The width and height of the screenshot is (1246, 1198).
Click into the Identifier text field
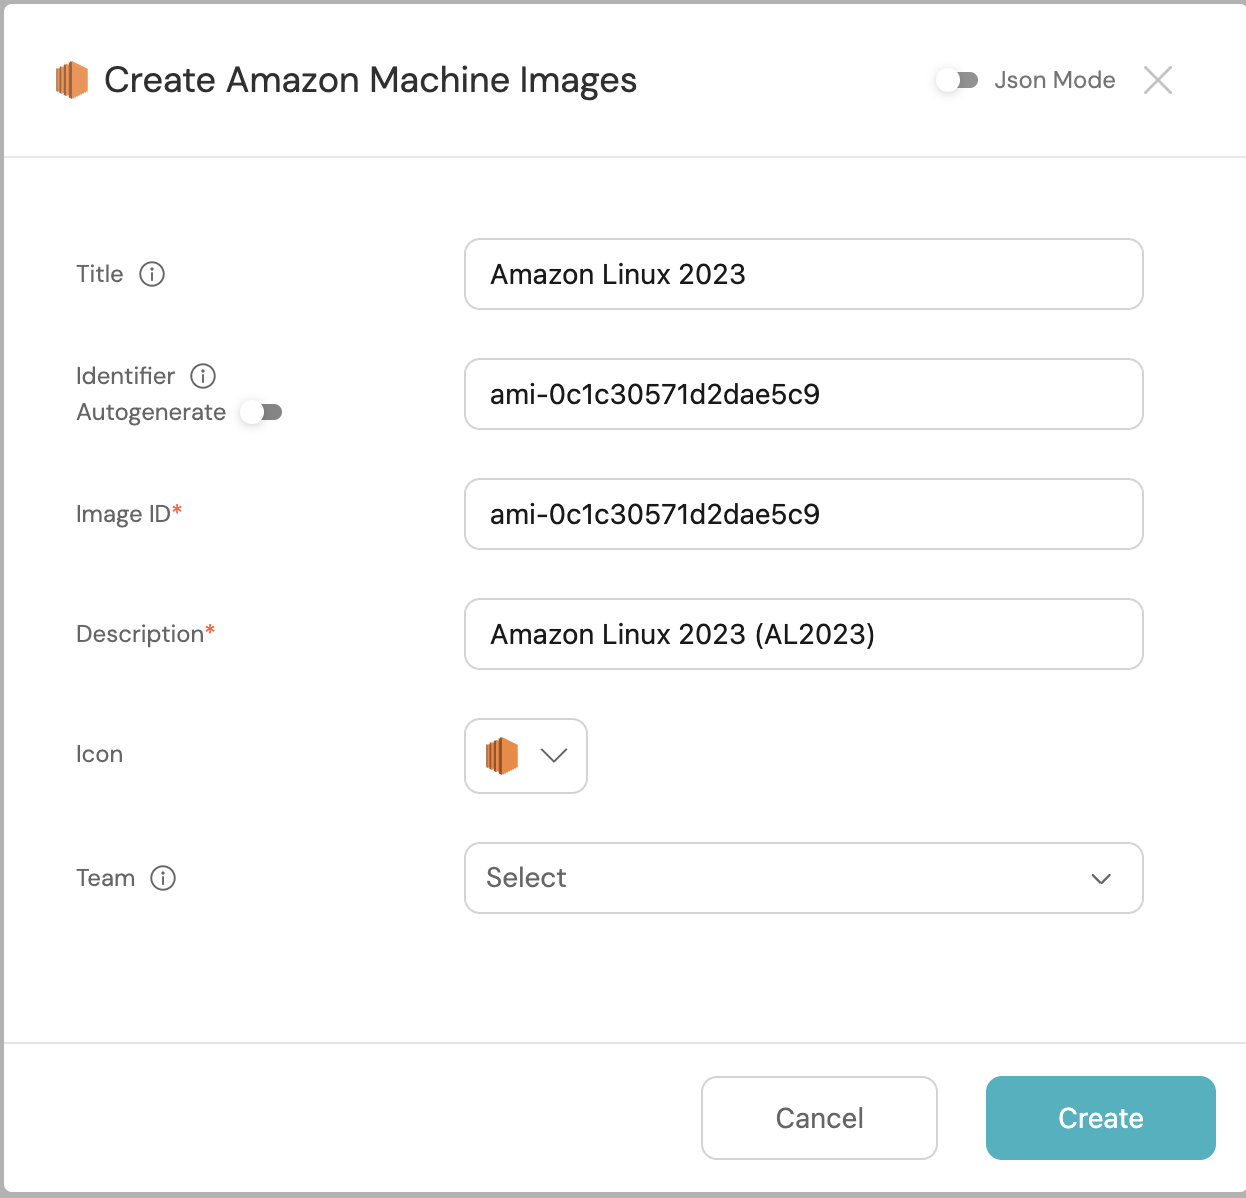click(x=803, y=394)
